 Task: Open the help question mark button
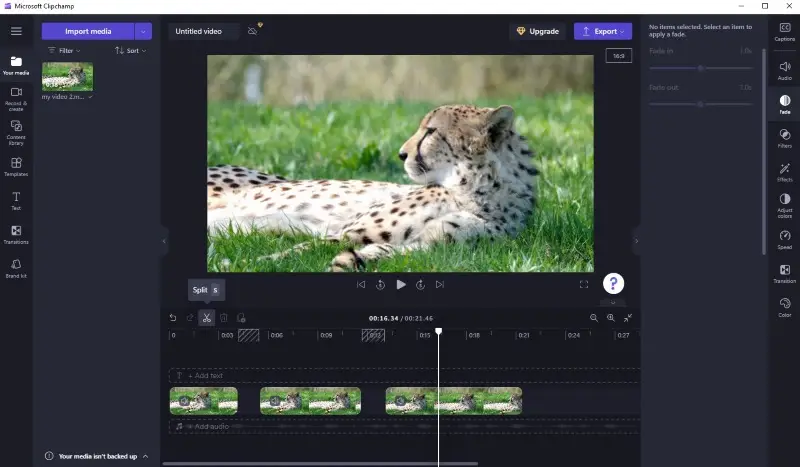click(x=613, y=284)
